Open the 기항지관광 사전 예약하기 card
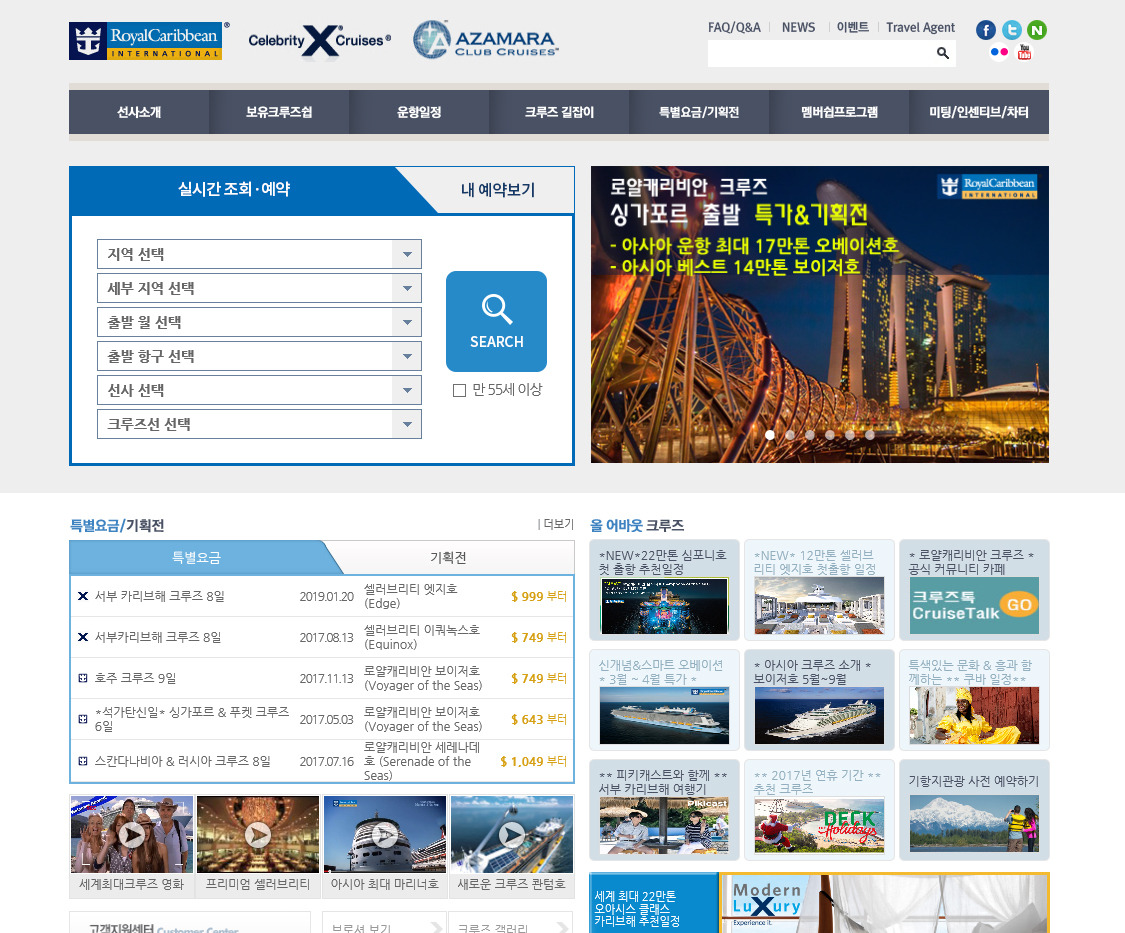This screenshot has height=933, width=1125. (974, 810)
